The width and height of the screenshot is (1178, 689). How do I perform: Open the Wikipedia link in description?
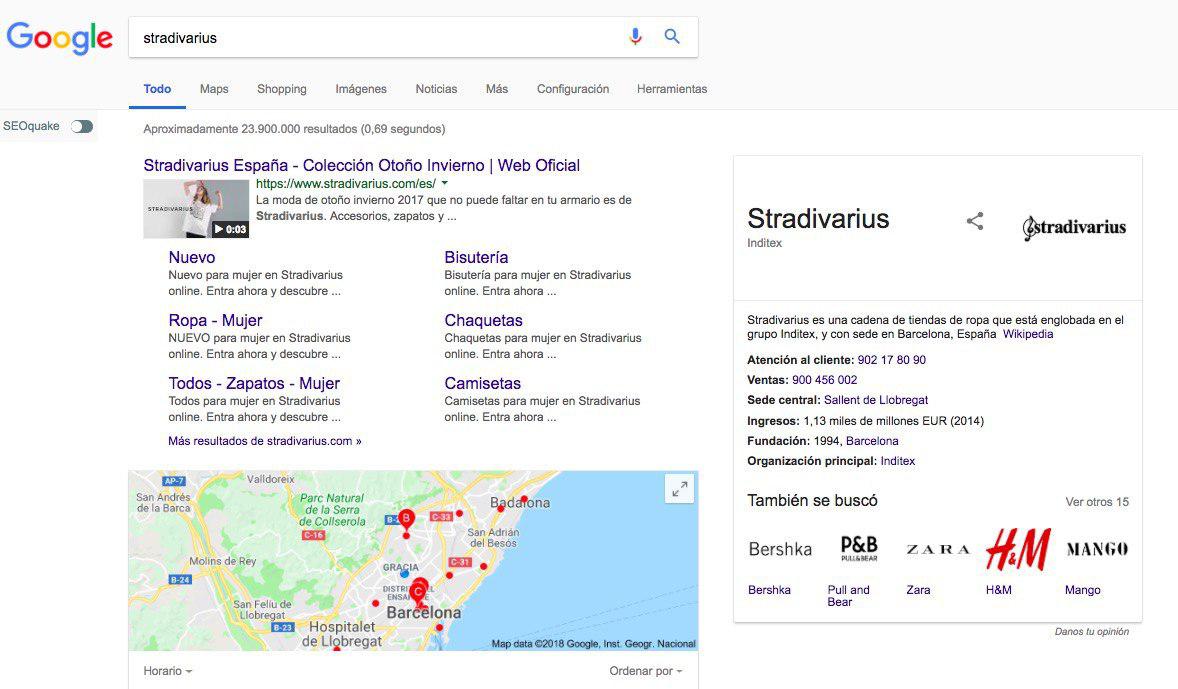[x=1028, y=334]
